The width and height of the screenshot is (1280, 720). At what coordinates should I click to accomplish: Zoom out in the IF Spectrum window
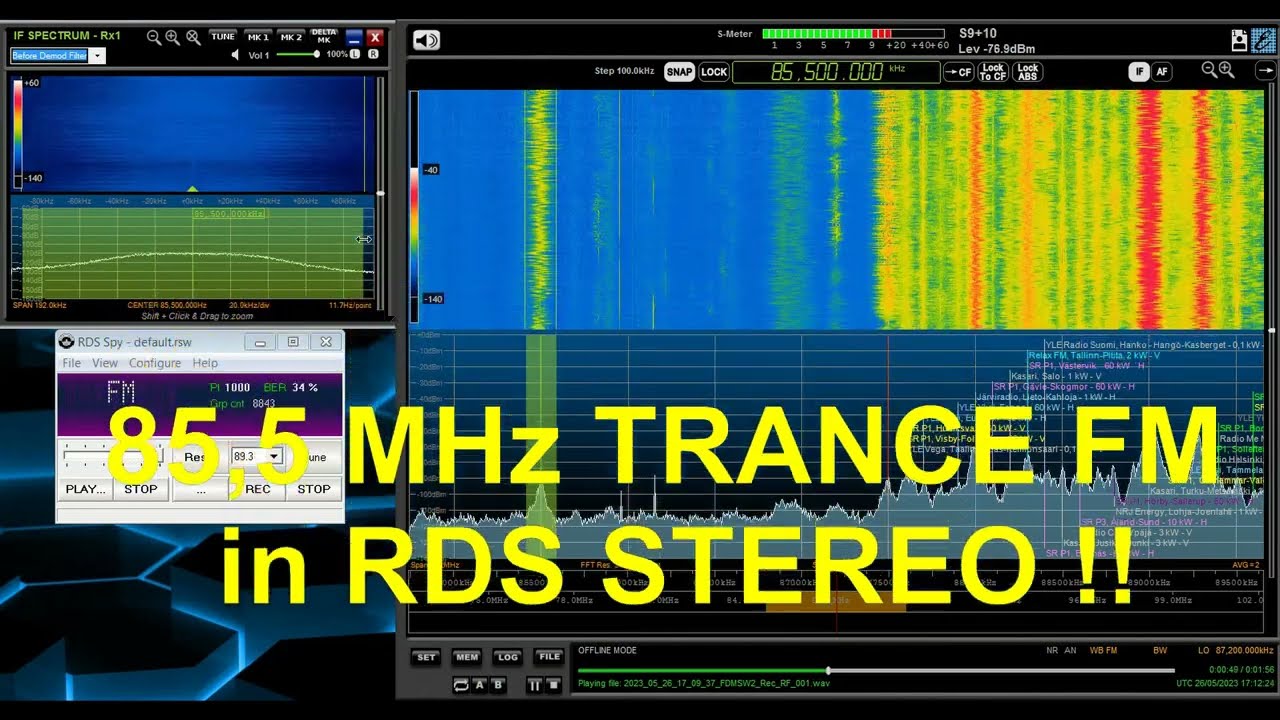[153, 37]
